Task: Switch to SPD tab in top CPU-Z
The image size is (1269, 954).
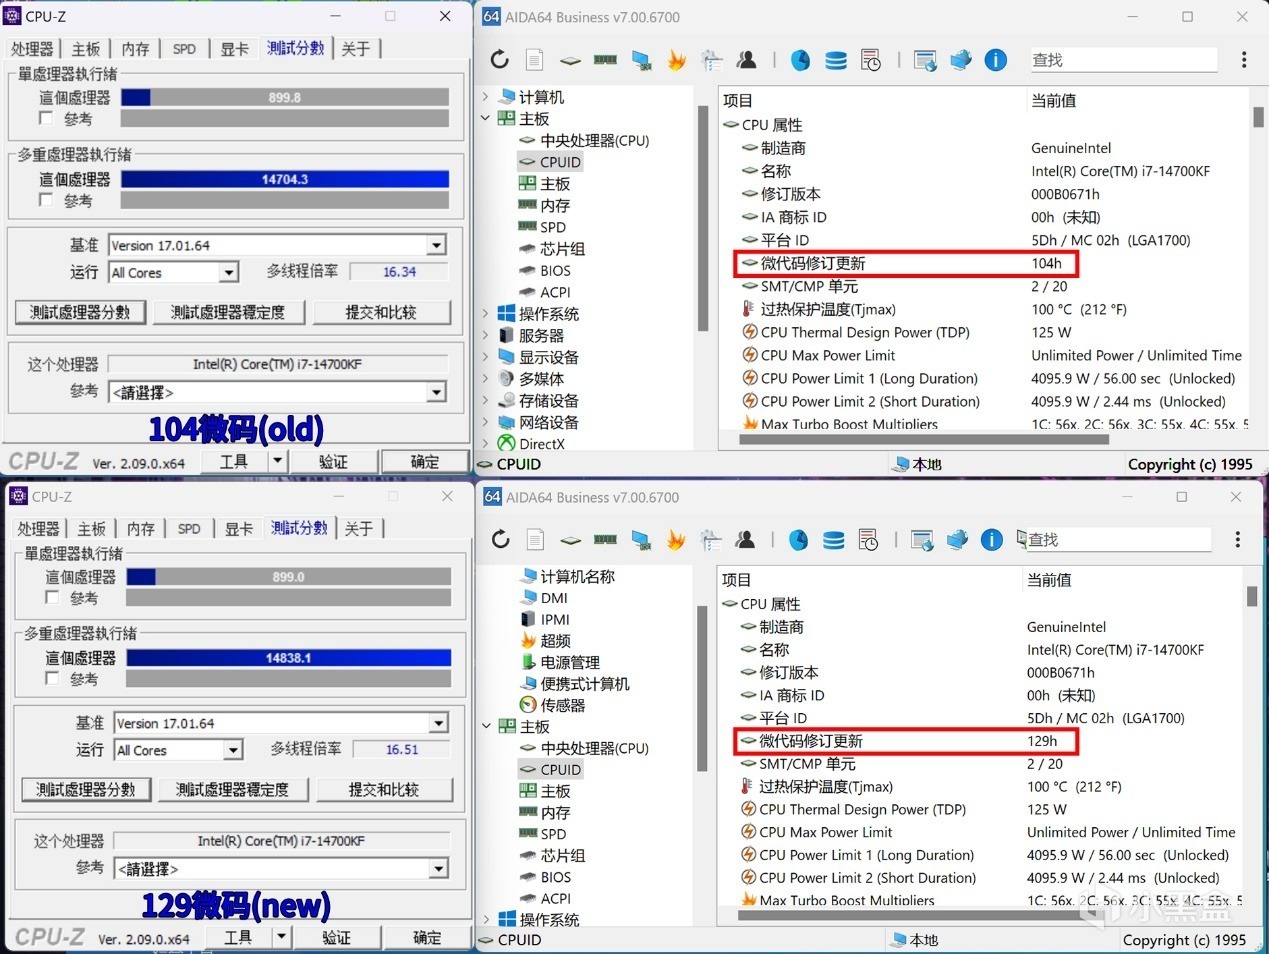Action: [184, 49]
